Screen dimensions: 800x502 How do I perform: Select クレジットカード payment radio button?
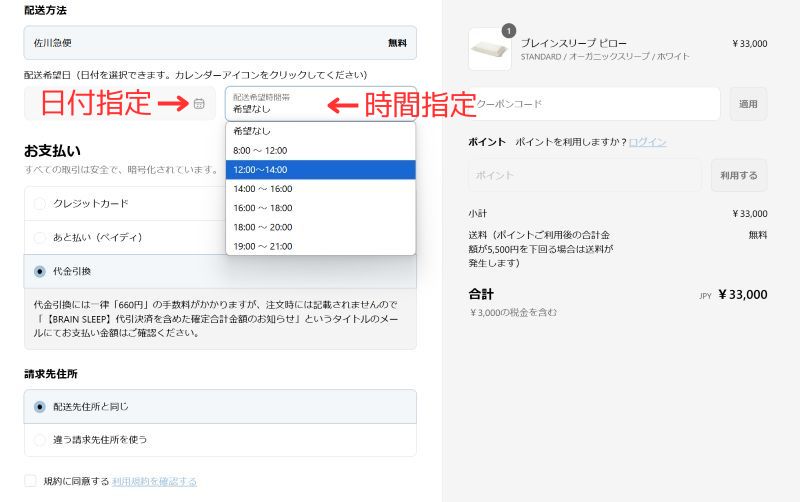coord(40,204)
